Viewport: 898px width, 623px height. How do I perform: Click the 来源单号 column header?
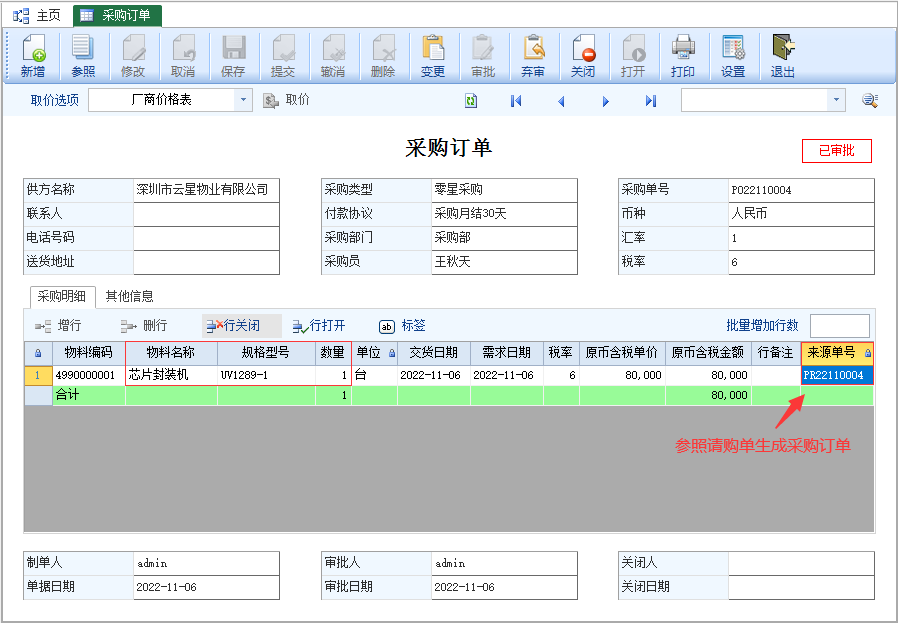[x=837, y=353]
